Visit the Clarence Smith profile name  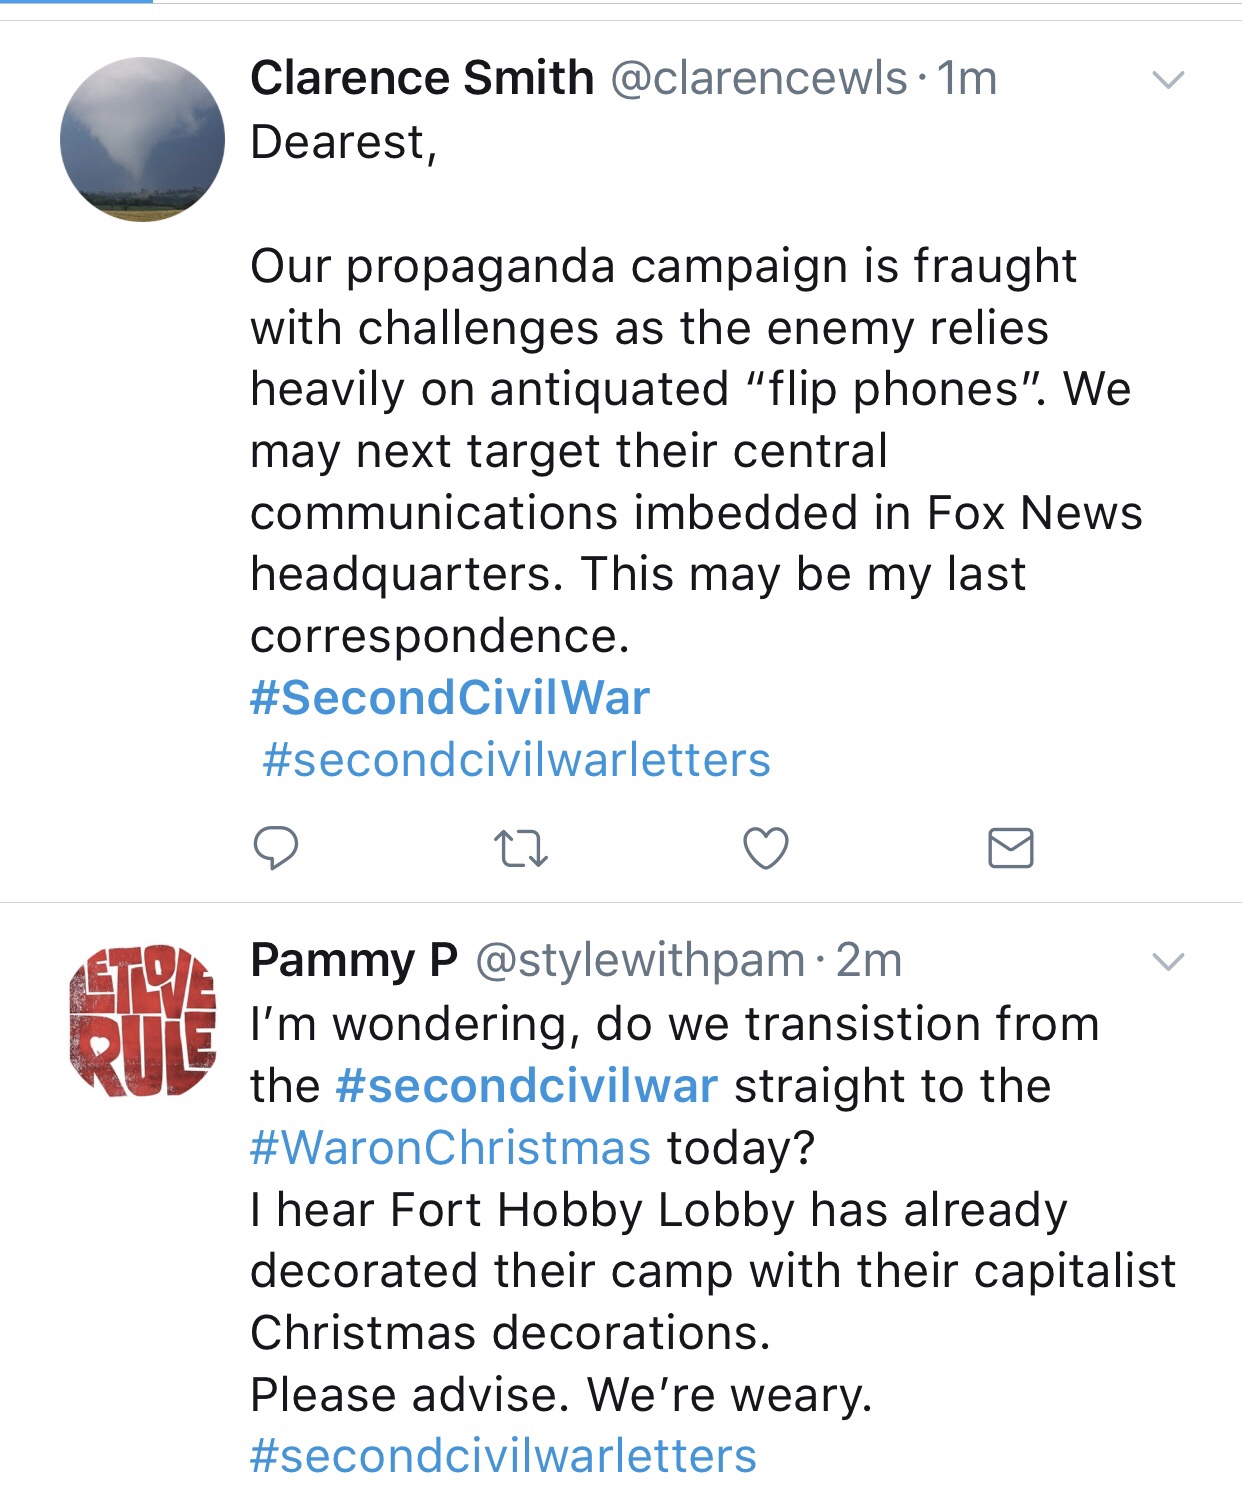point(422,78)
